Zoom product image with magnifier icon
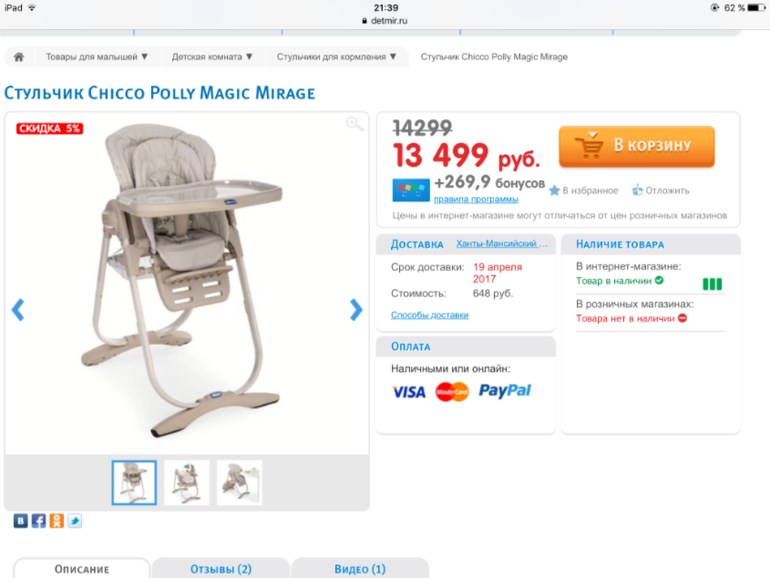This screenshot has height=578, width=770. click(x=355, y=124)
